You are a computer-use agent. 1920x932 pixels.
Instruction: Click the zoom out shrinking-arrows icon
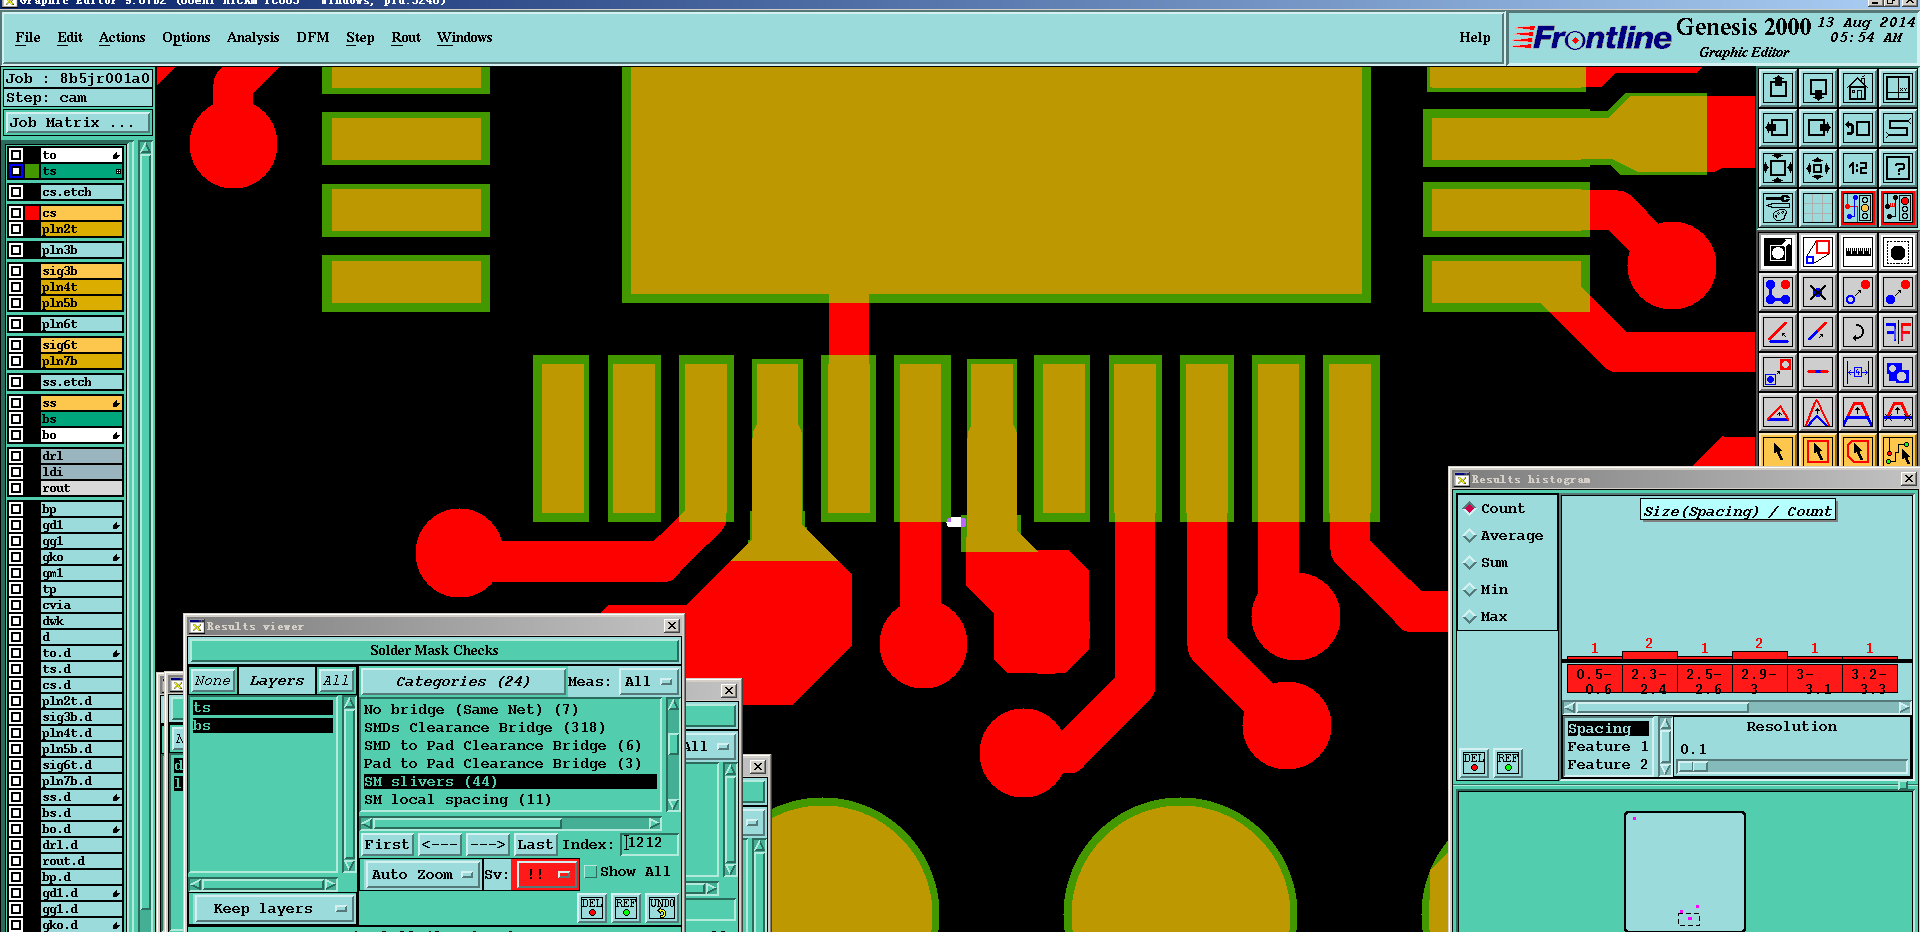[x=1818, y=168]
